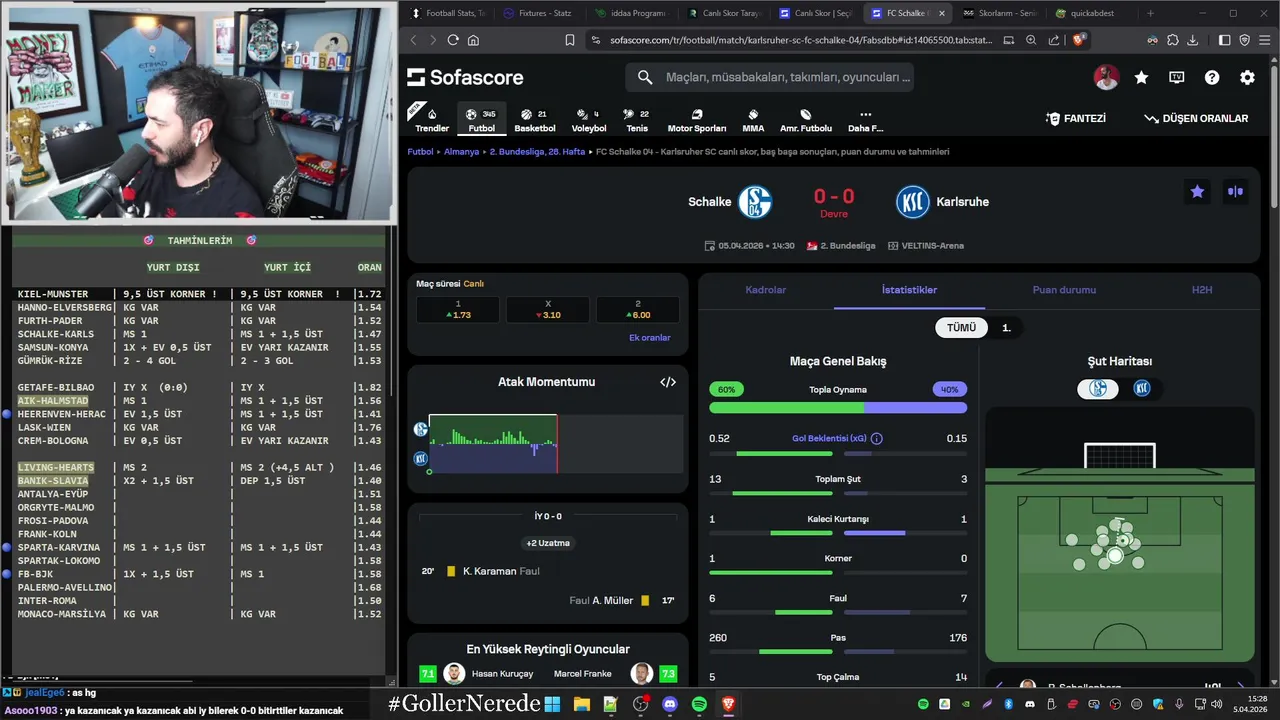Open the Tenis sport category
The height and width of the screenshot is (720, 1280).
click(636, 120)
